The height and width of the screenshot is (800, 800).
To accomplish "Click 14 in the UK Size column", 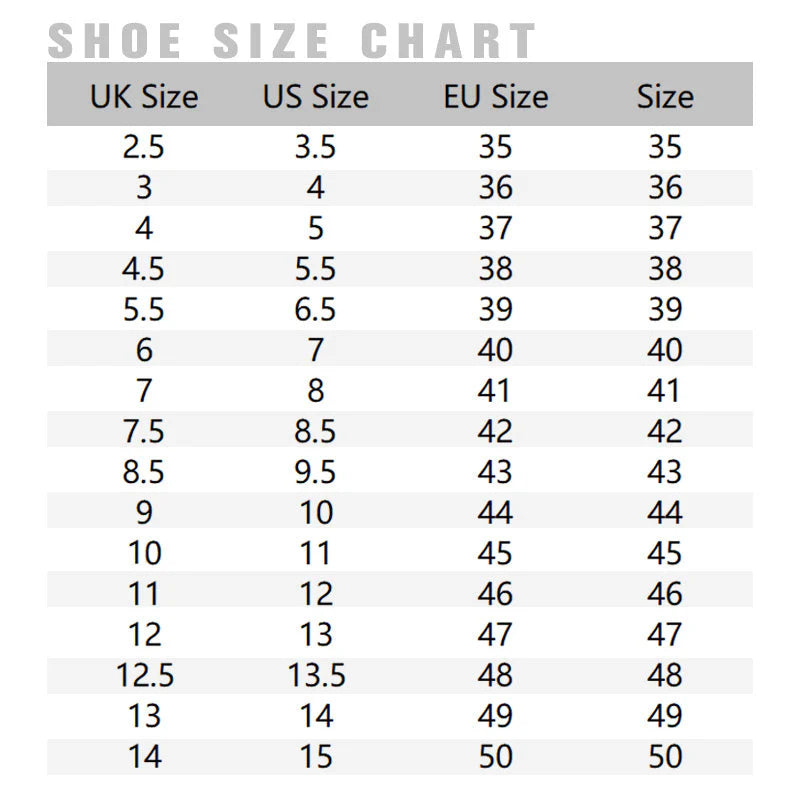I will (x=144, y=757).
